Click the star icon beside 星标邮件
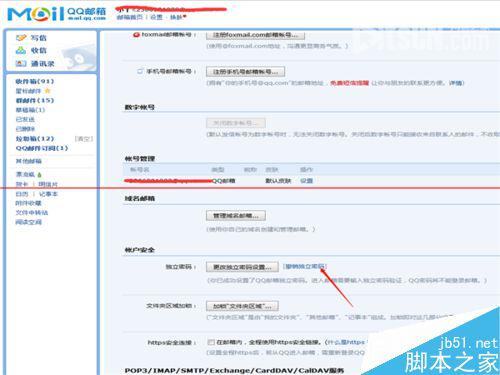500x375 pixels. (47, 91)
